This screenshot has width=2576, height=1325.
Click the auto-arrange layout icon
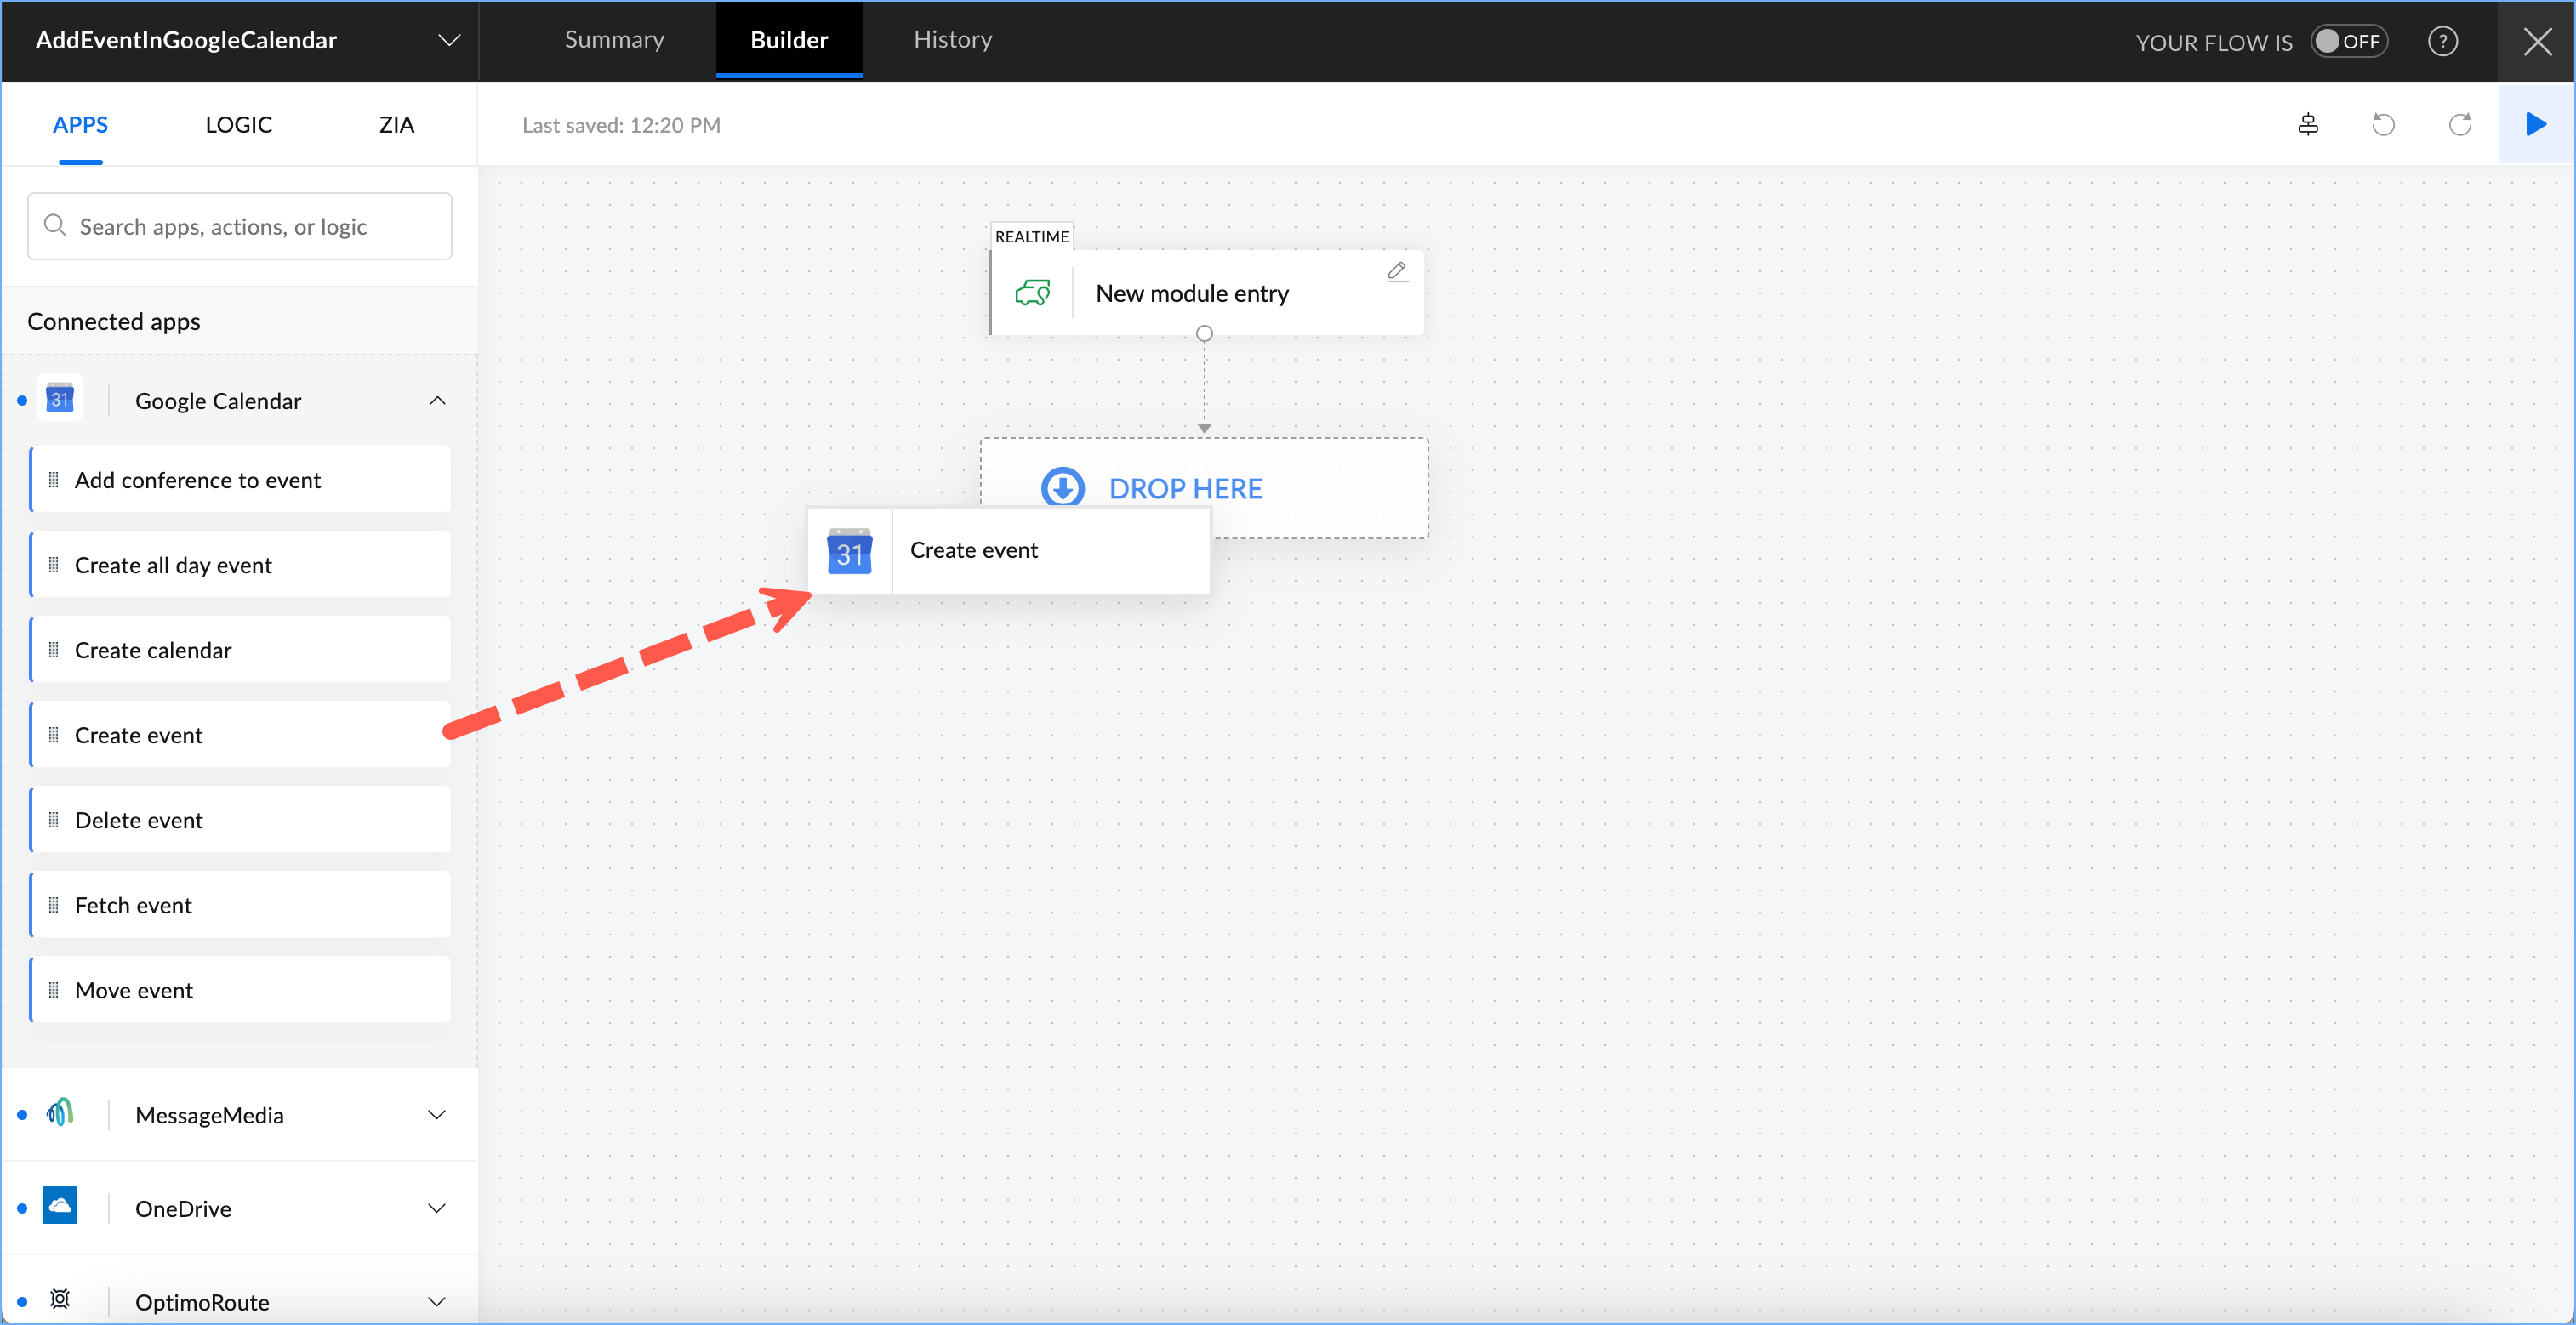(x=2307, y=124)
